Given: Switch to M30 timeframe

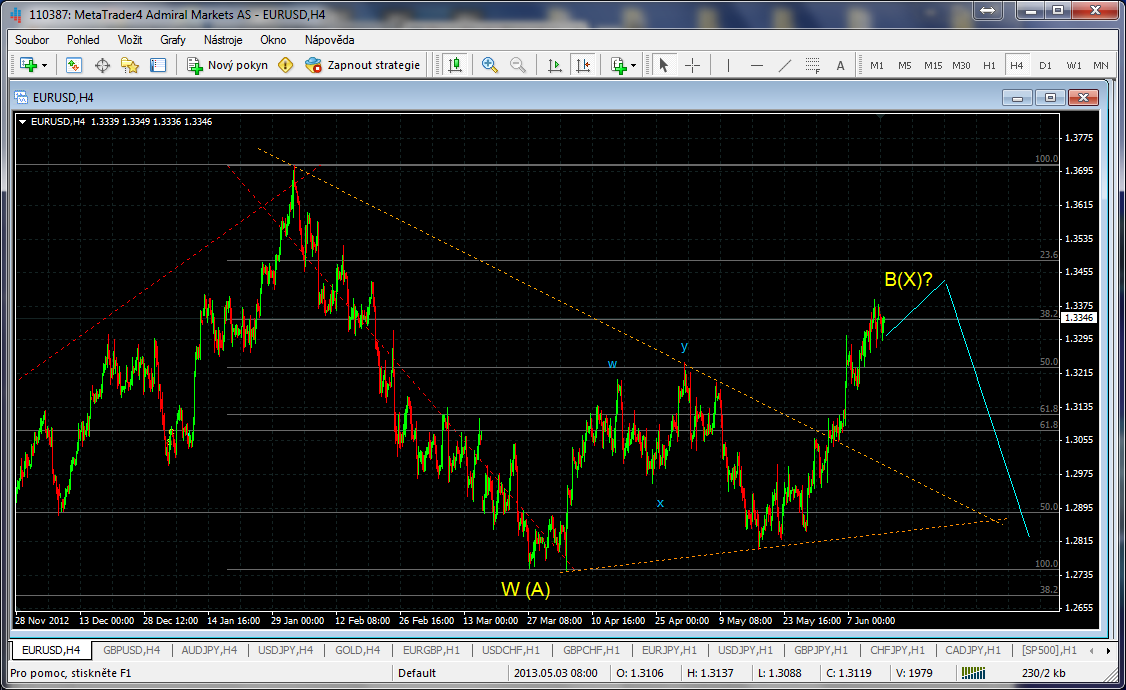Looking at the screenshot, I should (x=961, y=65).
